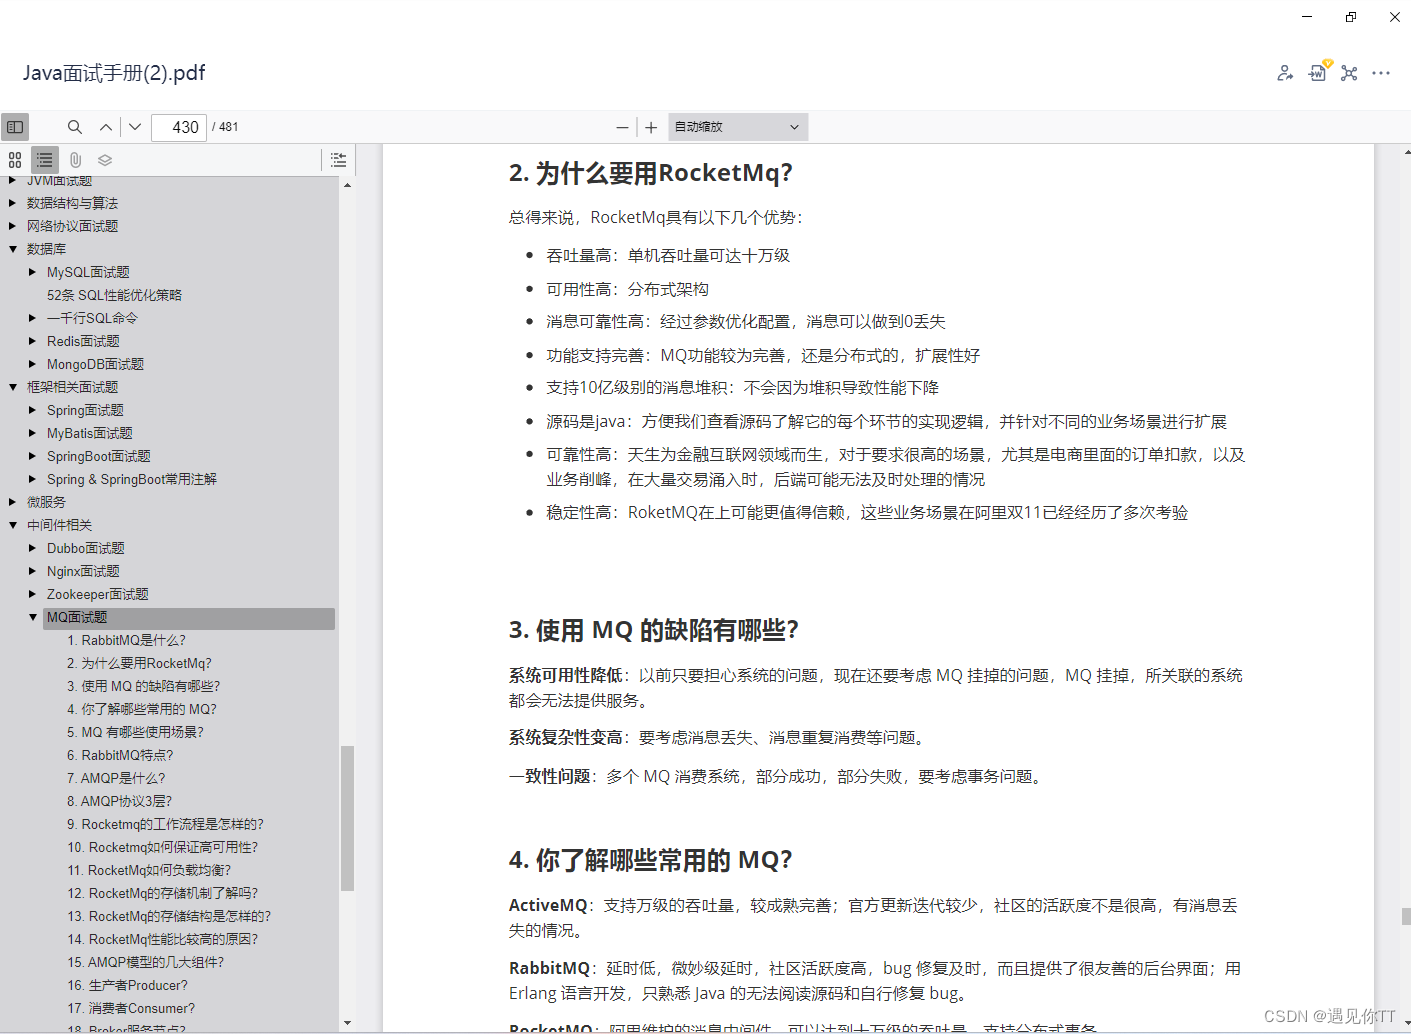Click the outline options icon in sidebar header
The height and width of the screenshot is (1034, 1411).
pos(338,160)
